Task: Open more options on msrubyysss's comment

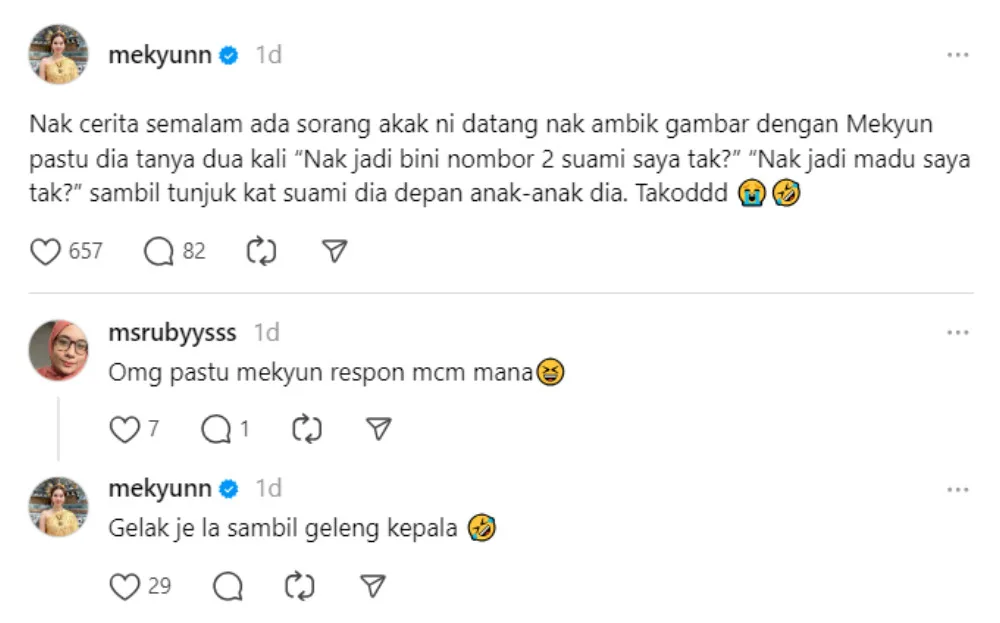Action: [x=958, y=332]
